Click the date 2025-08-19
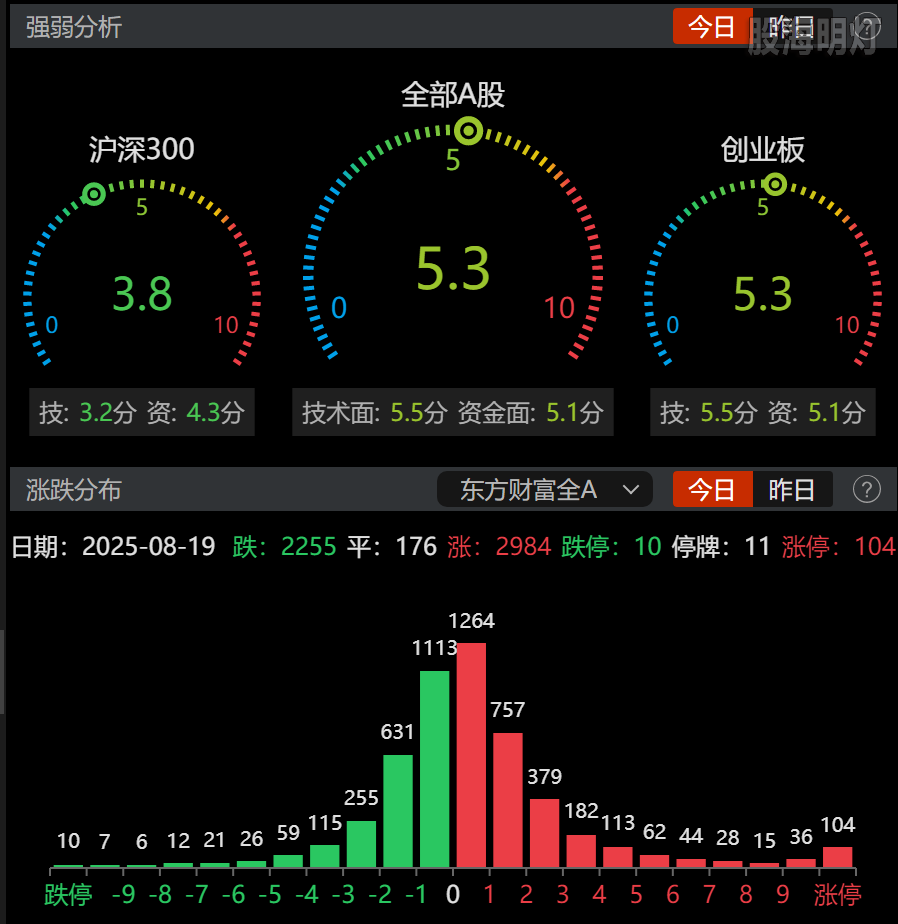Image resolution: width=898 pixels, height=924 pixels. click(148, 546)
